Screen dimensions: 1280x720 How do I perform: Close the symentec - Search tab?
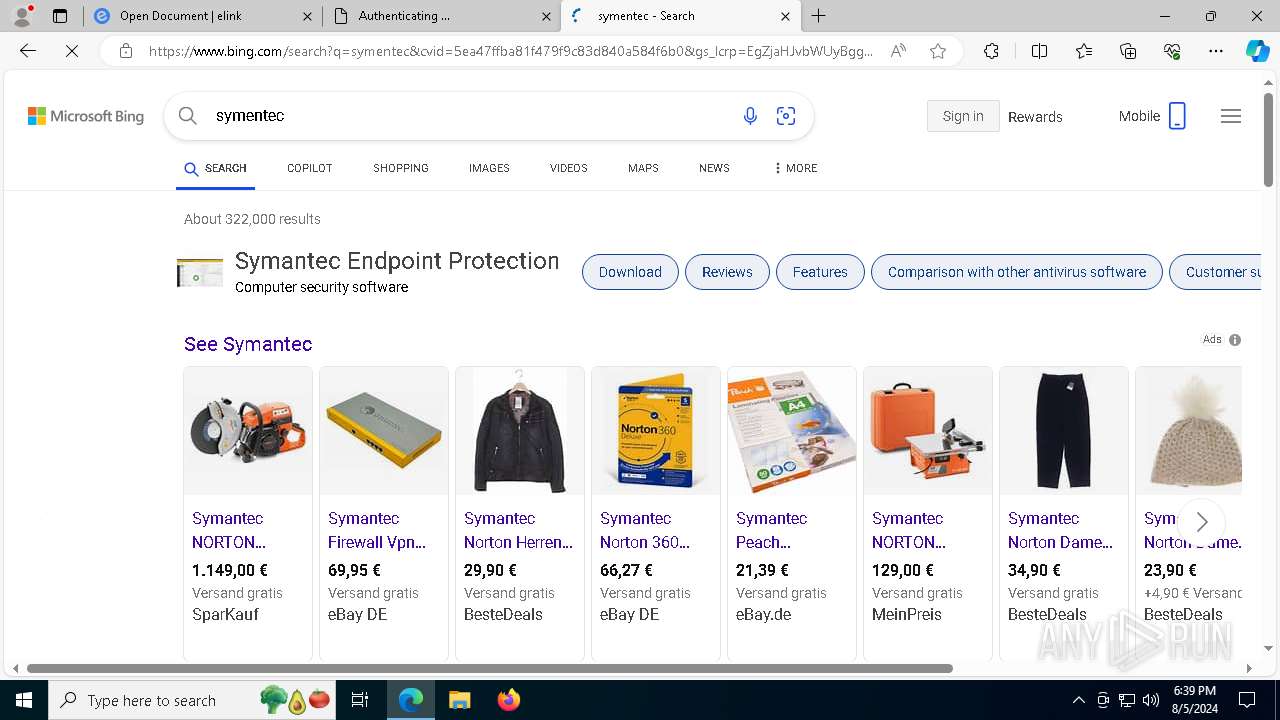point(785,16)
